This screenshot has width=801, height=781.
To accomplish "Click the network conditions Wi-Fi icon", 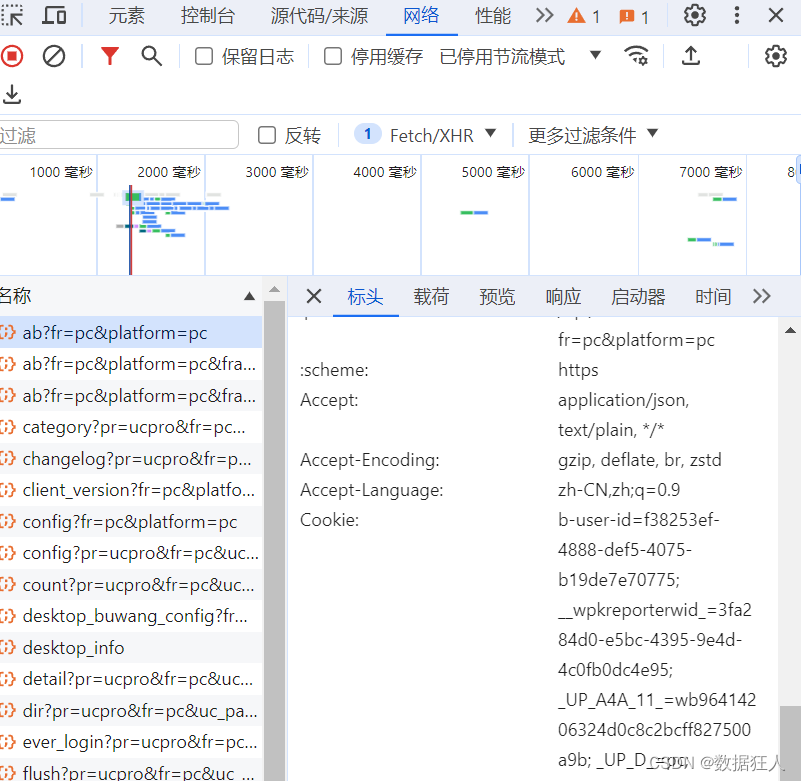I will coord(637,56).
